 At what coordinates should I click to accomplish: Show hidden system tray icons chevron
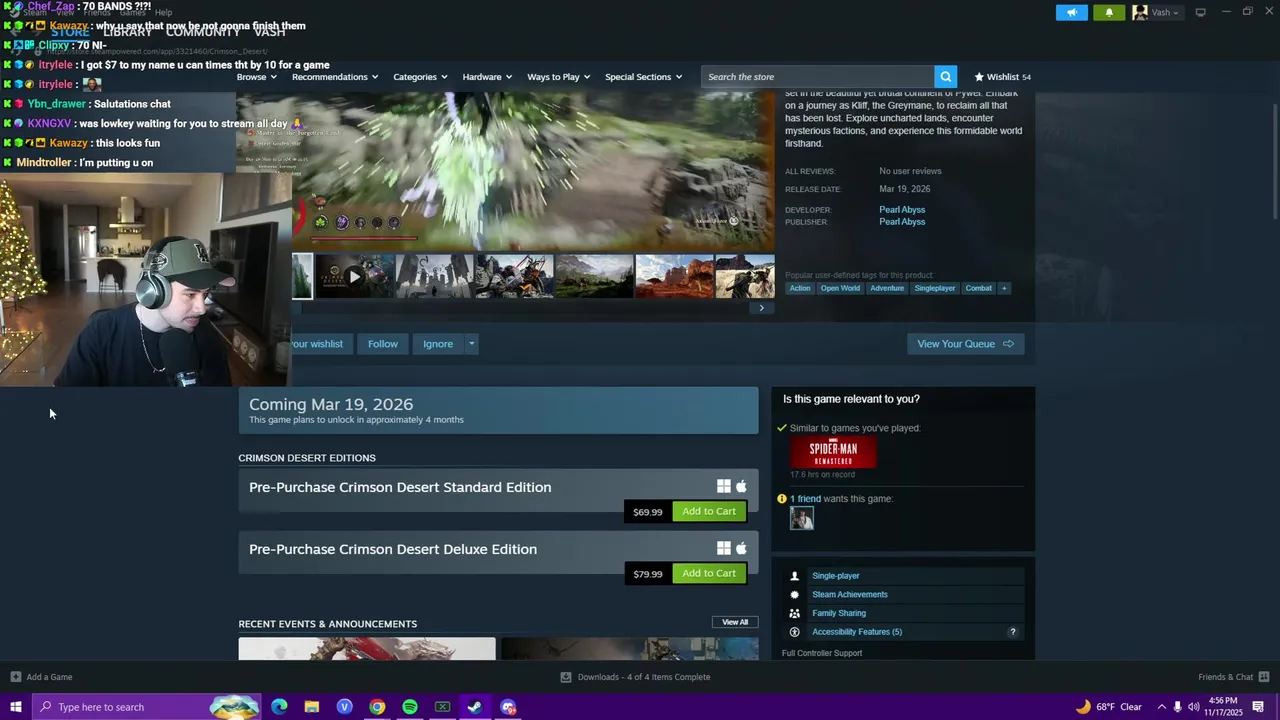tap(1161, 707)
